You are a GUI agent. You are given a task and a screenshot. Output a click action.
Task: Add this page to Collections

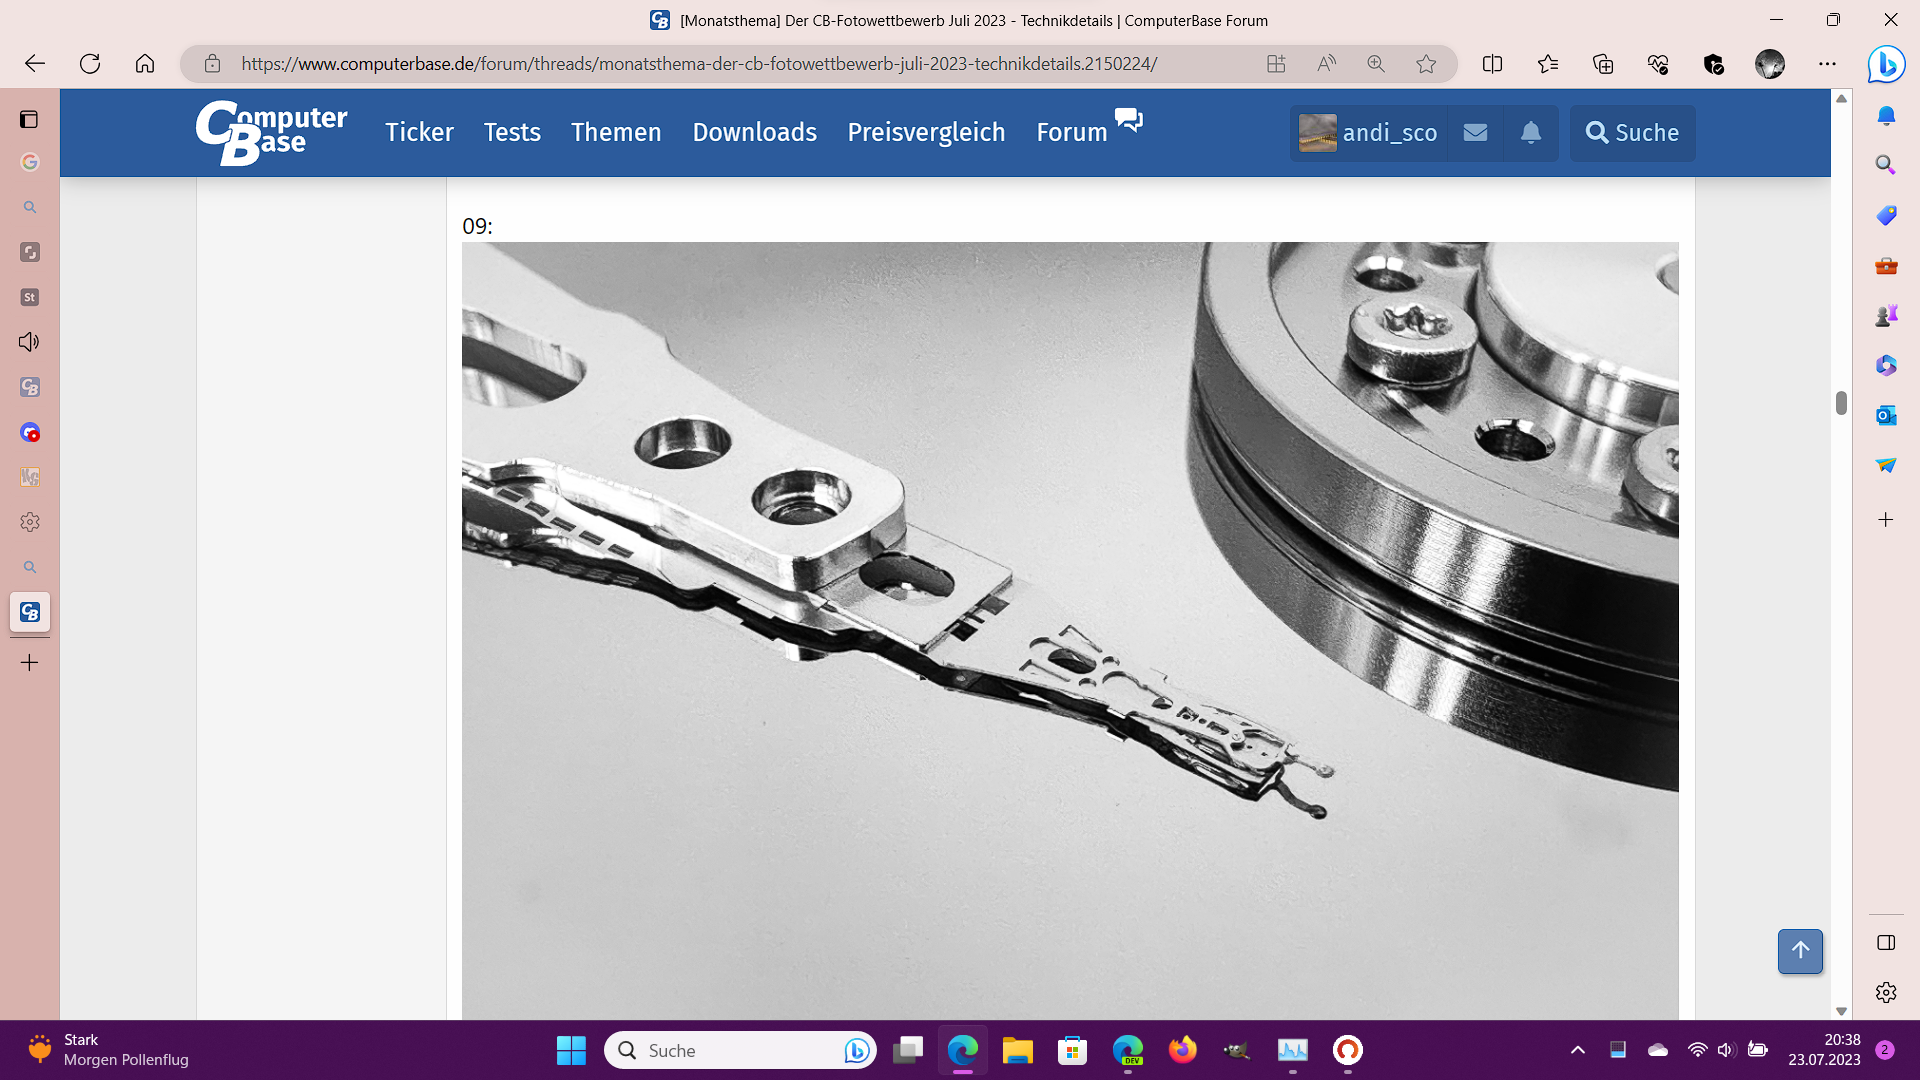(1603, 63)
